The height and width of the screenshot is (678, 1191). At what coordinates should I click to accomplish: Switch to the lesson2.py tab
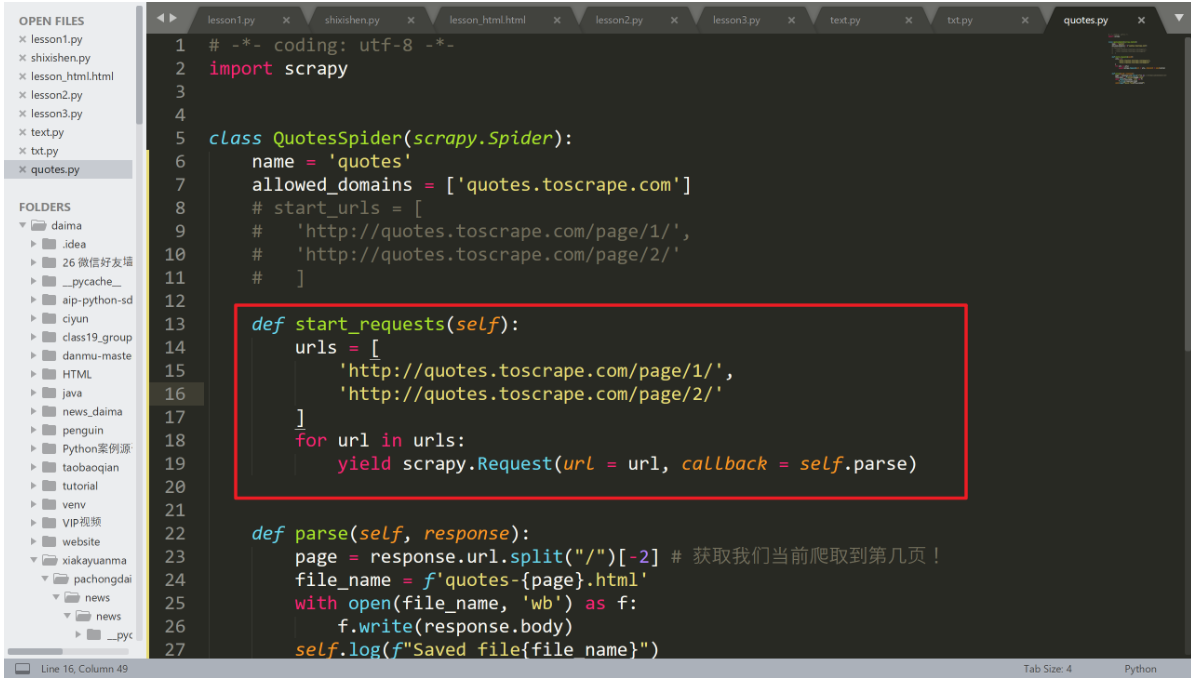pos(619,20)
